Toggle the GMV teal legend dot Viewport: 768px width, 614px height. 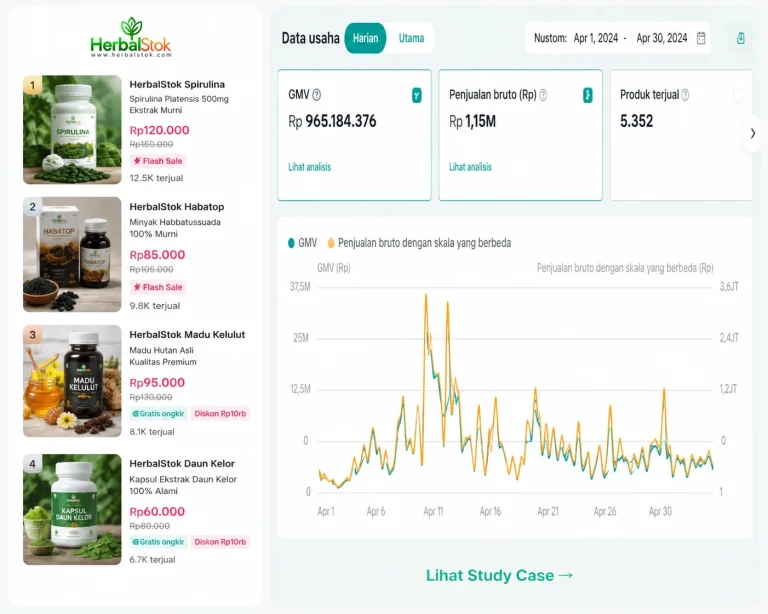pyautogui.click(x=291, y=243)
